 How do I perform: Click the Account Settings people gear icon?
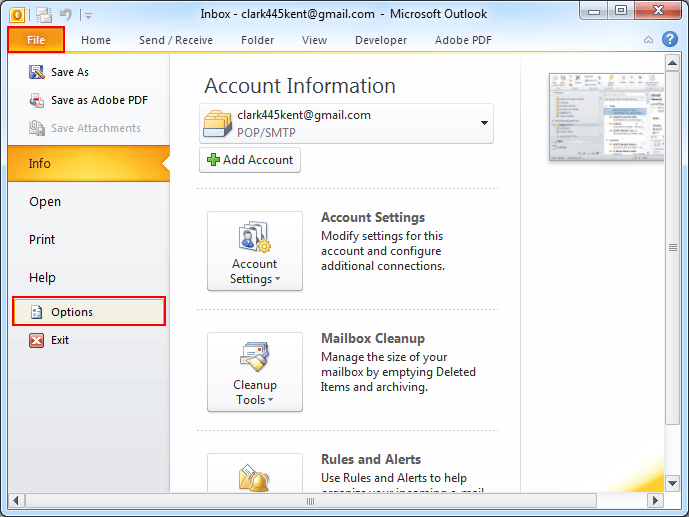pos(255,237)
